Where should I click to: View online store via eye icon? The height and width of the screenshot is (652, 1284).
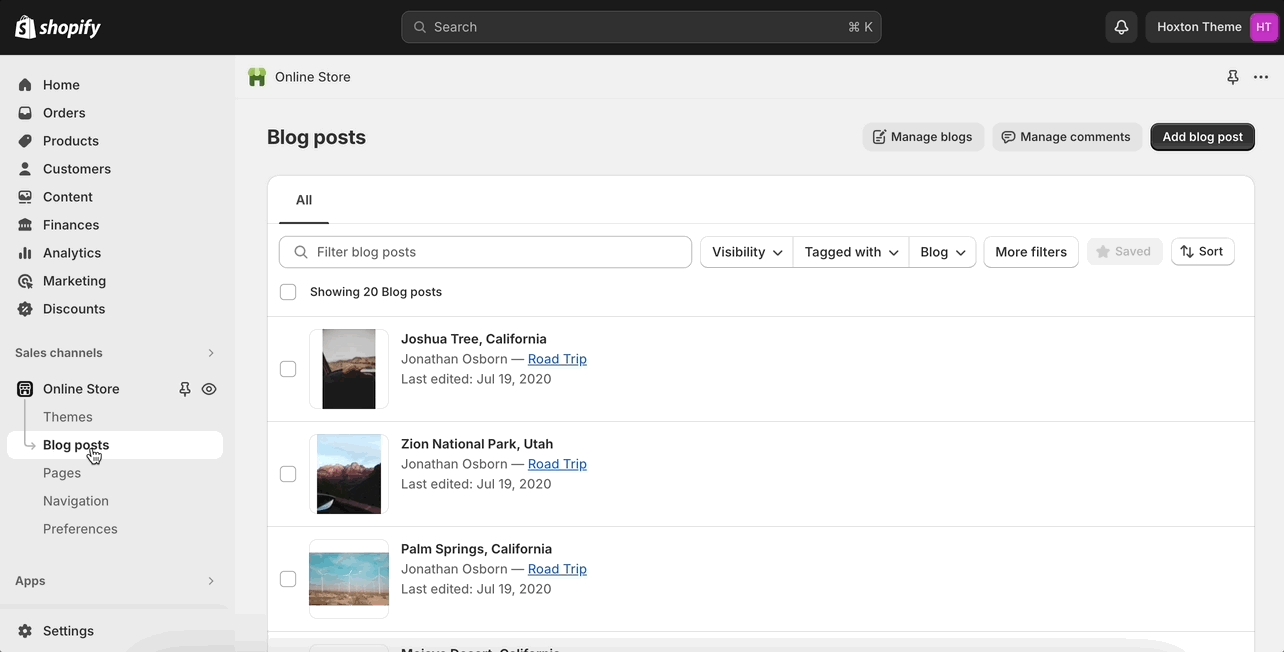tap(209, 389)
